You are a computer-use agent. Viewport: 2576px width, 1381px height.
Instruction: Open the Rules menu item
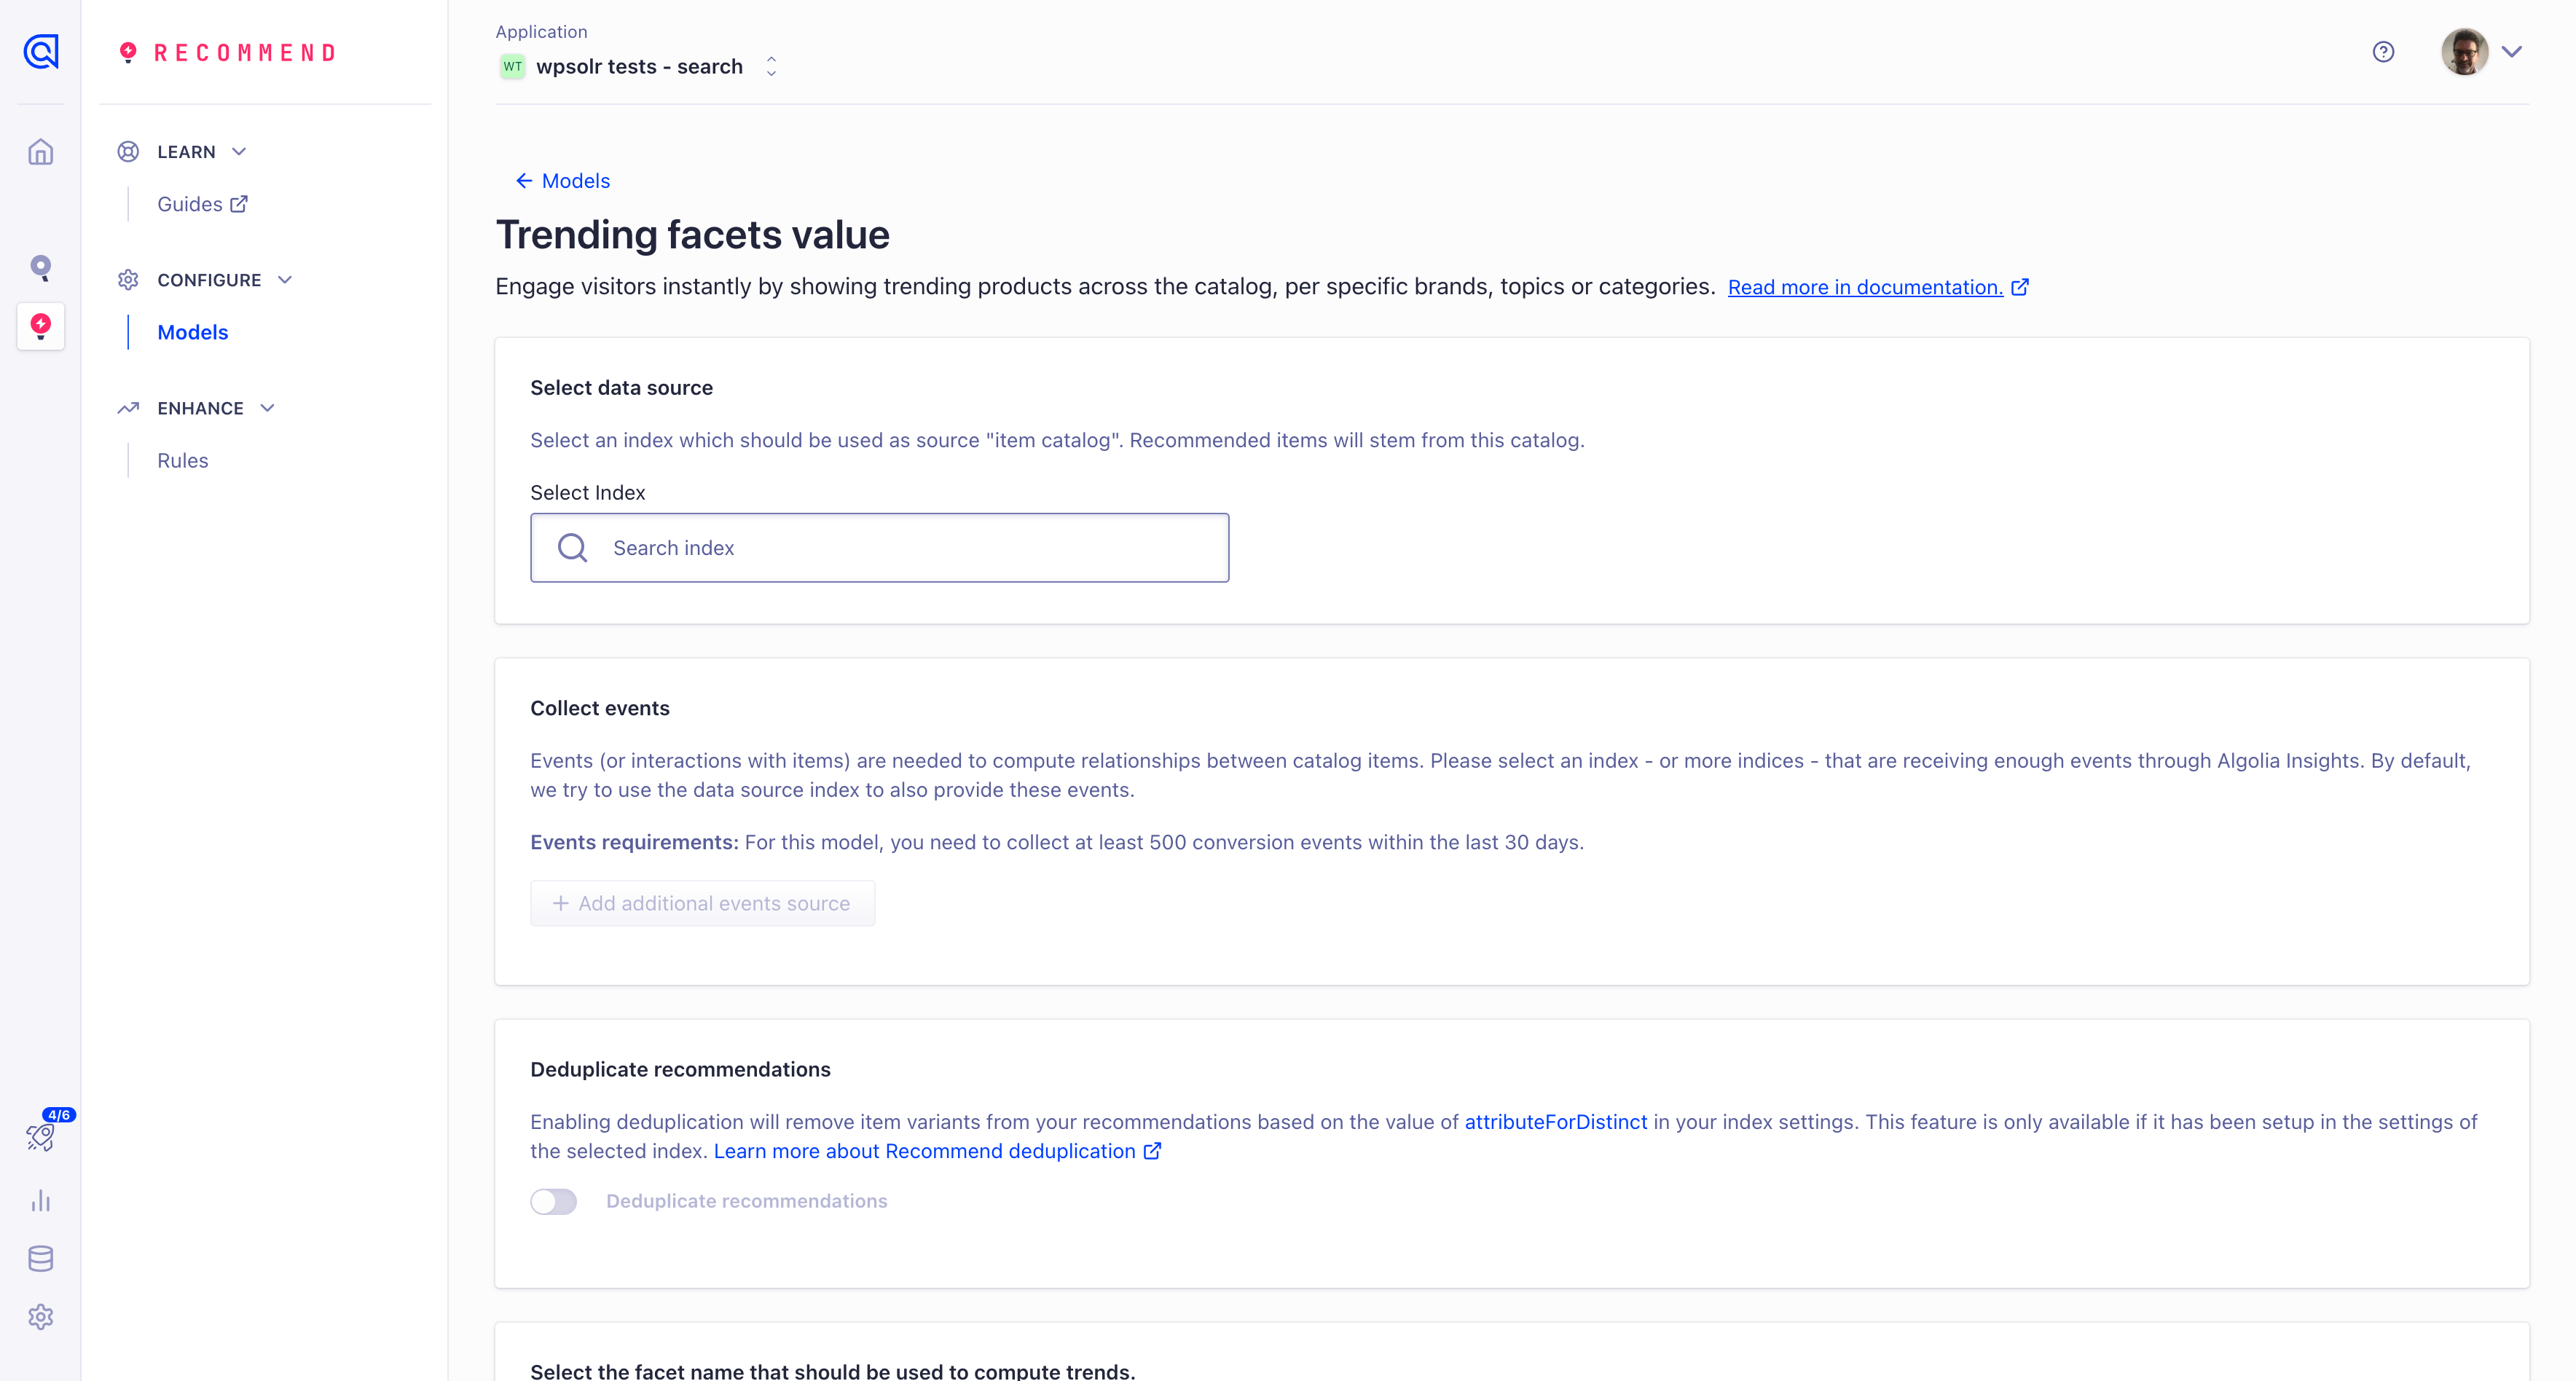coord(183,460)
